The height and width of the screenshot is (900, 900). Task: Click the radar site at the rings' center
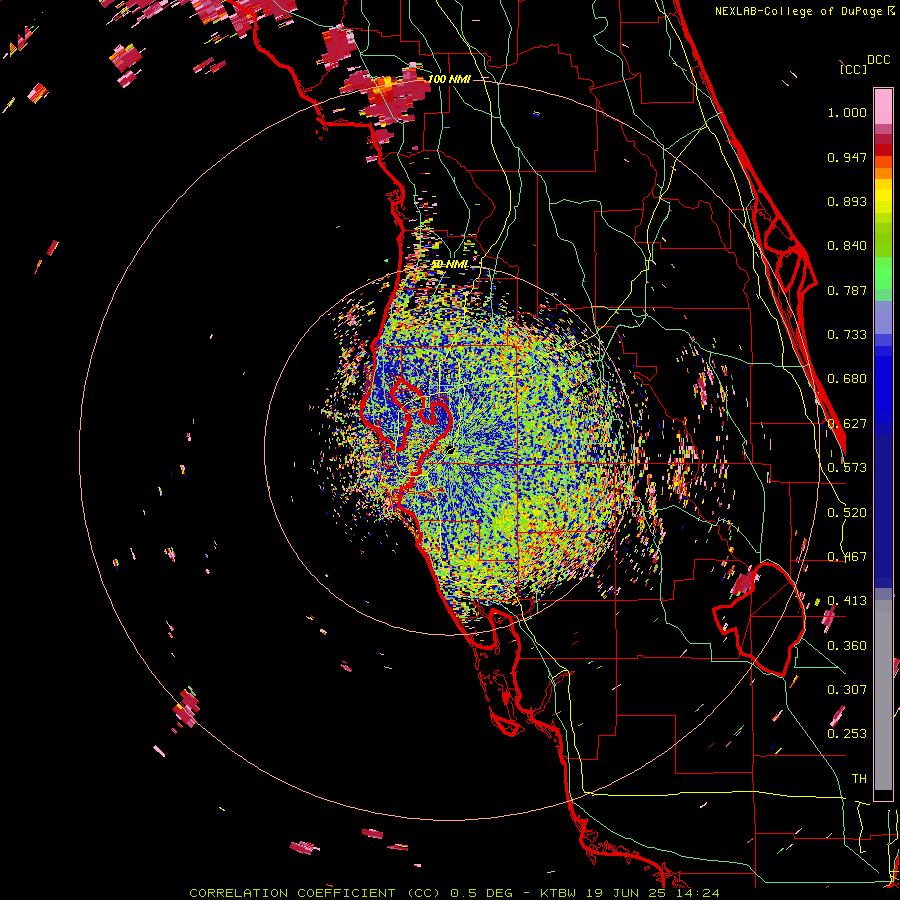point(449,450)
